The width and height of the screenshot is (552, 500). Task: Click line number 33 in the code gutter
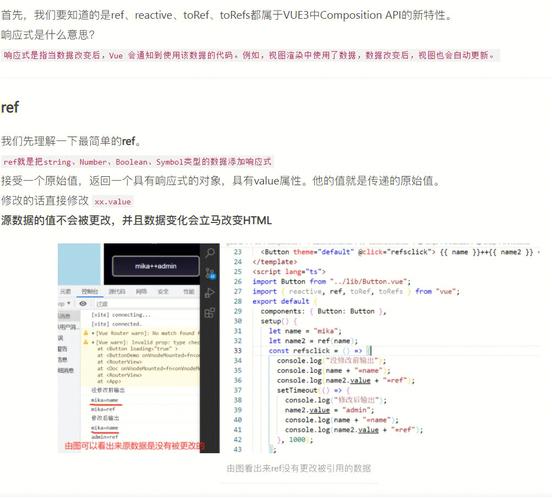tap(238, 351)
